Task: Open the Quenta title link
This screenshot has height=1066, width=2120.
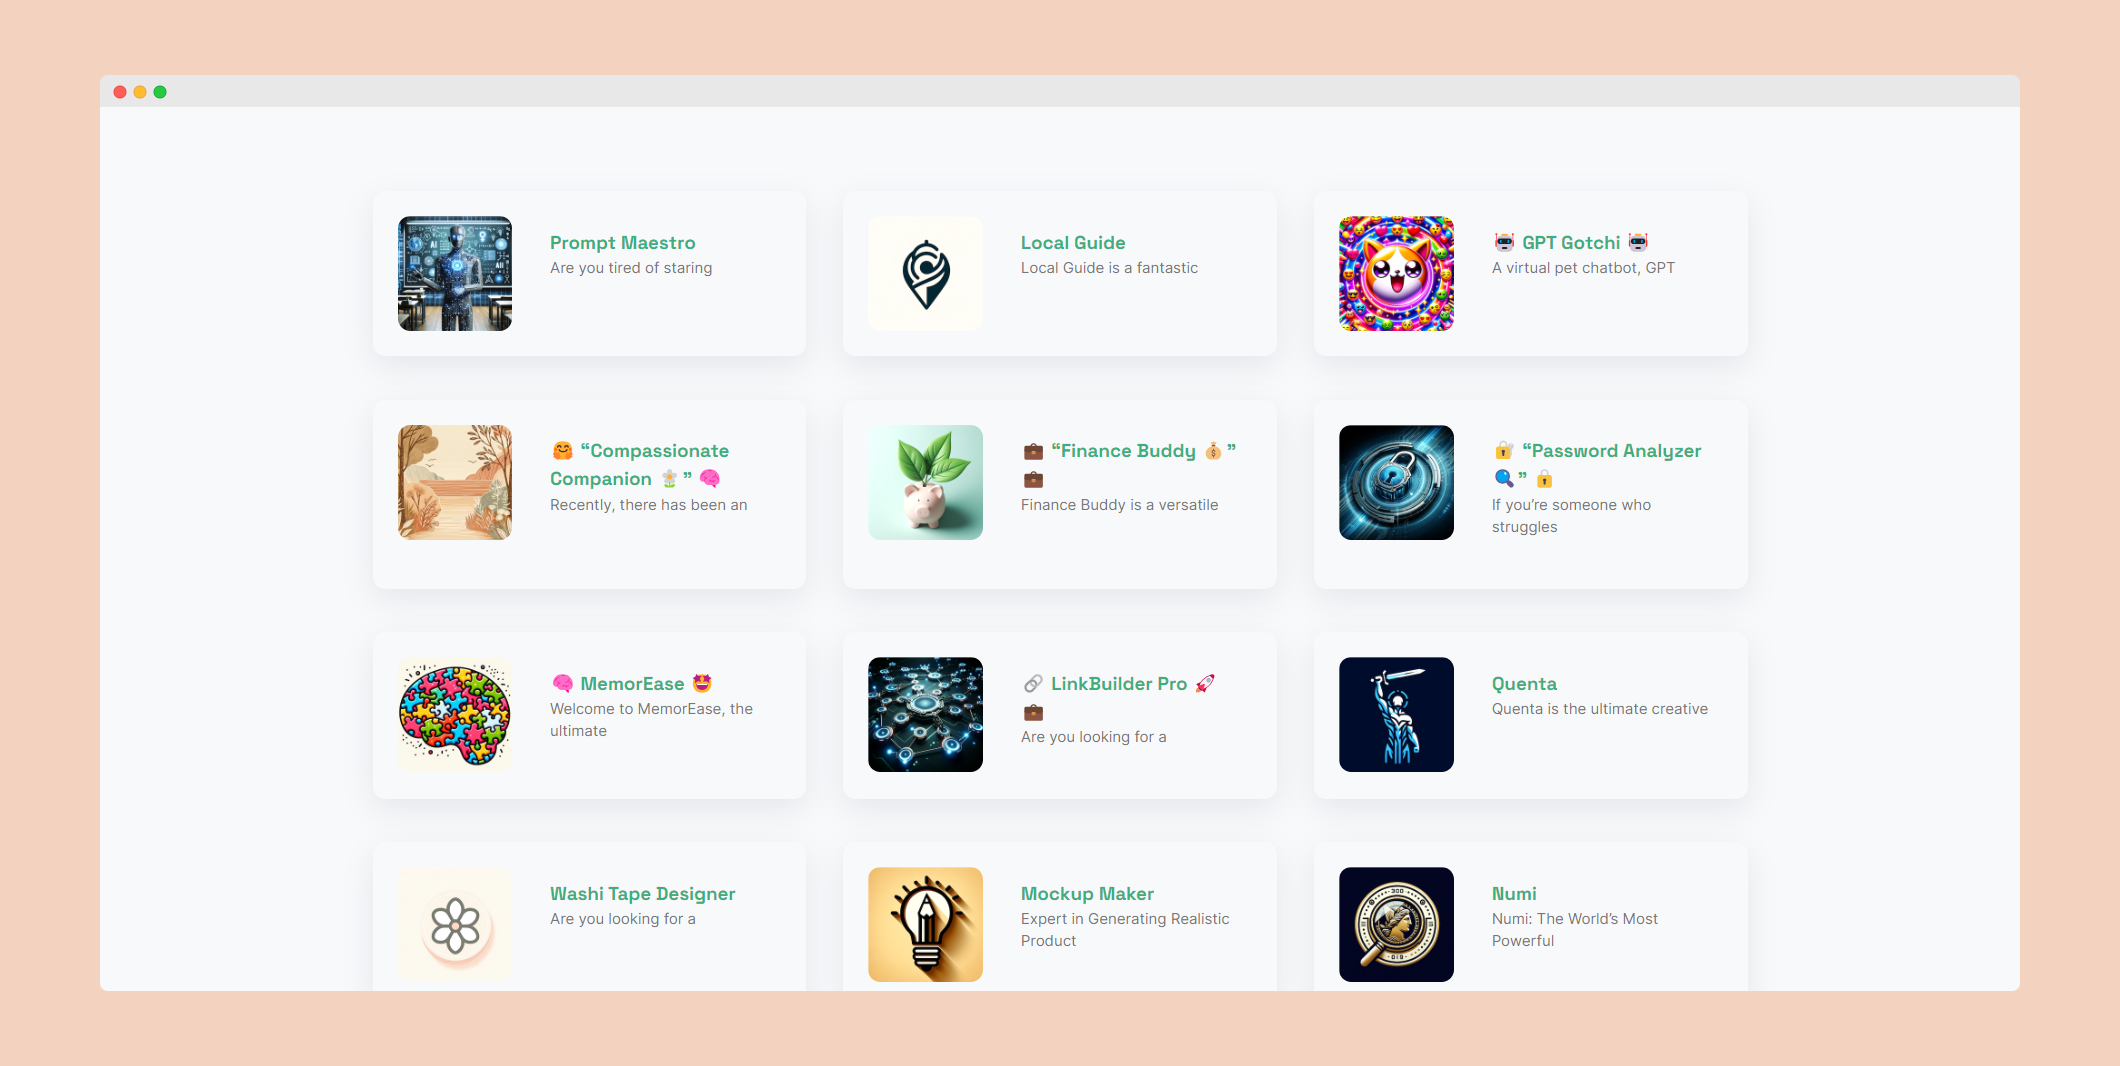Action: (x=1524, y=684)
